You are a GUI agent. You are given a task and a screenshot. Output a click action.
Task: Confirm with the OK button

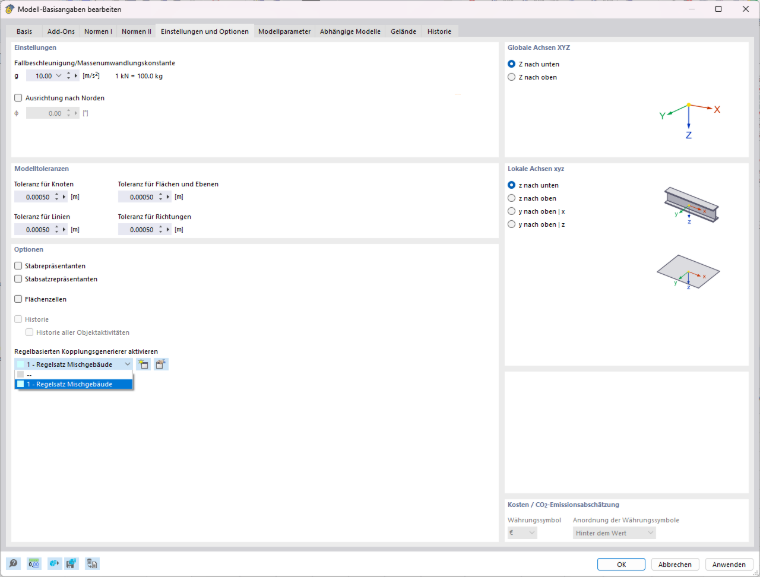coord(621,564)
